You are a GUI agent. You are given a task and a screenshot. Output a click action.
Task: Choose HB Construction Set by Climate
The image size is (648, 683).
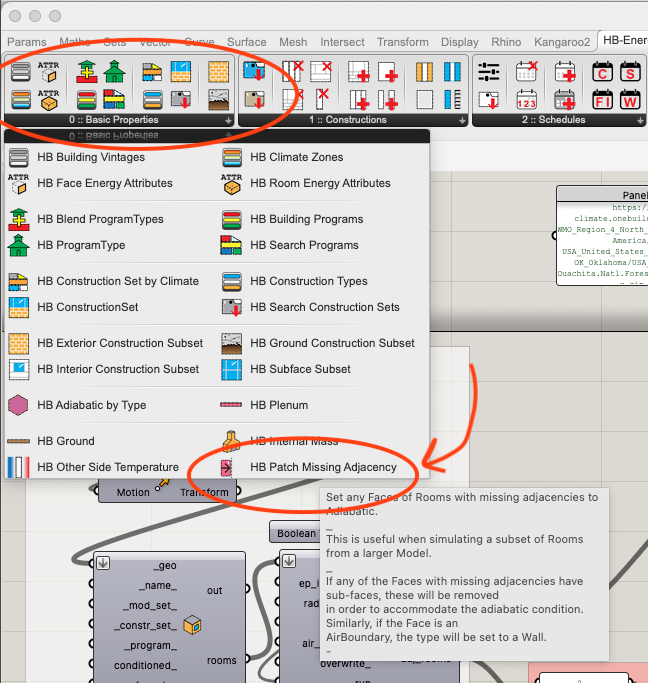117,281
